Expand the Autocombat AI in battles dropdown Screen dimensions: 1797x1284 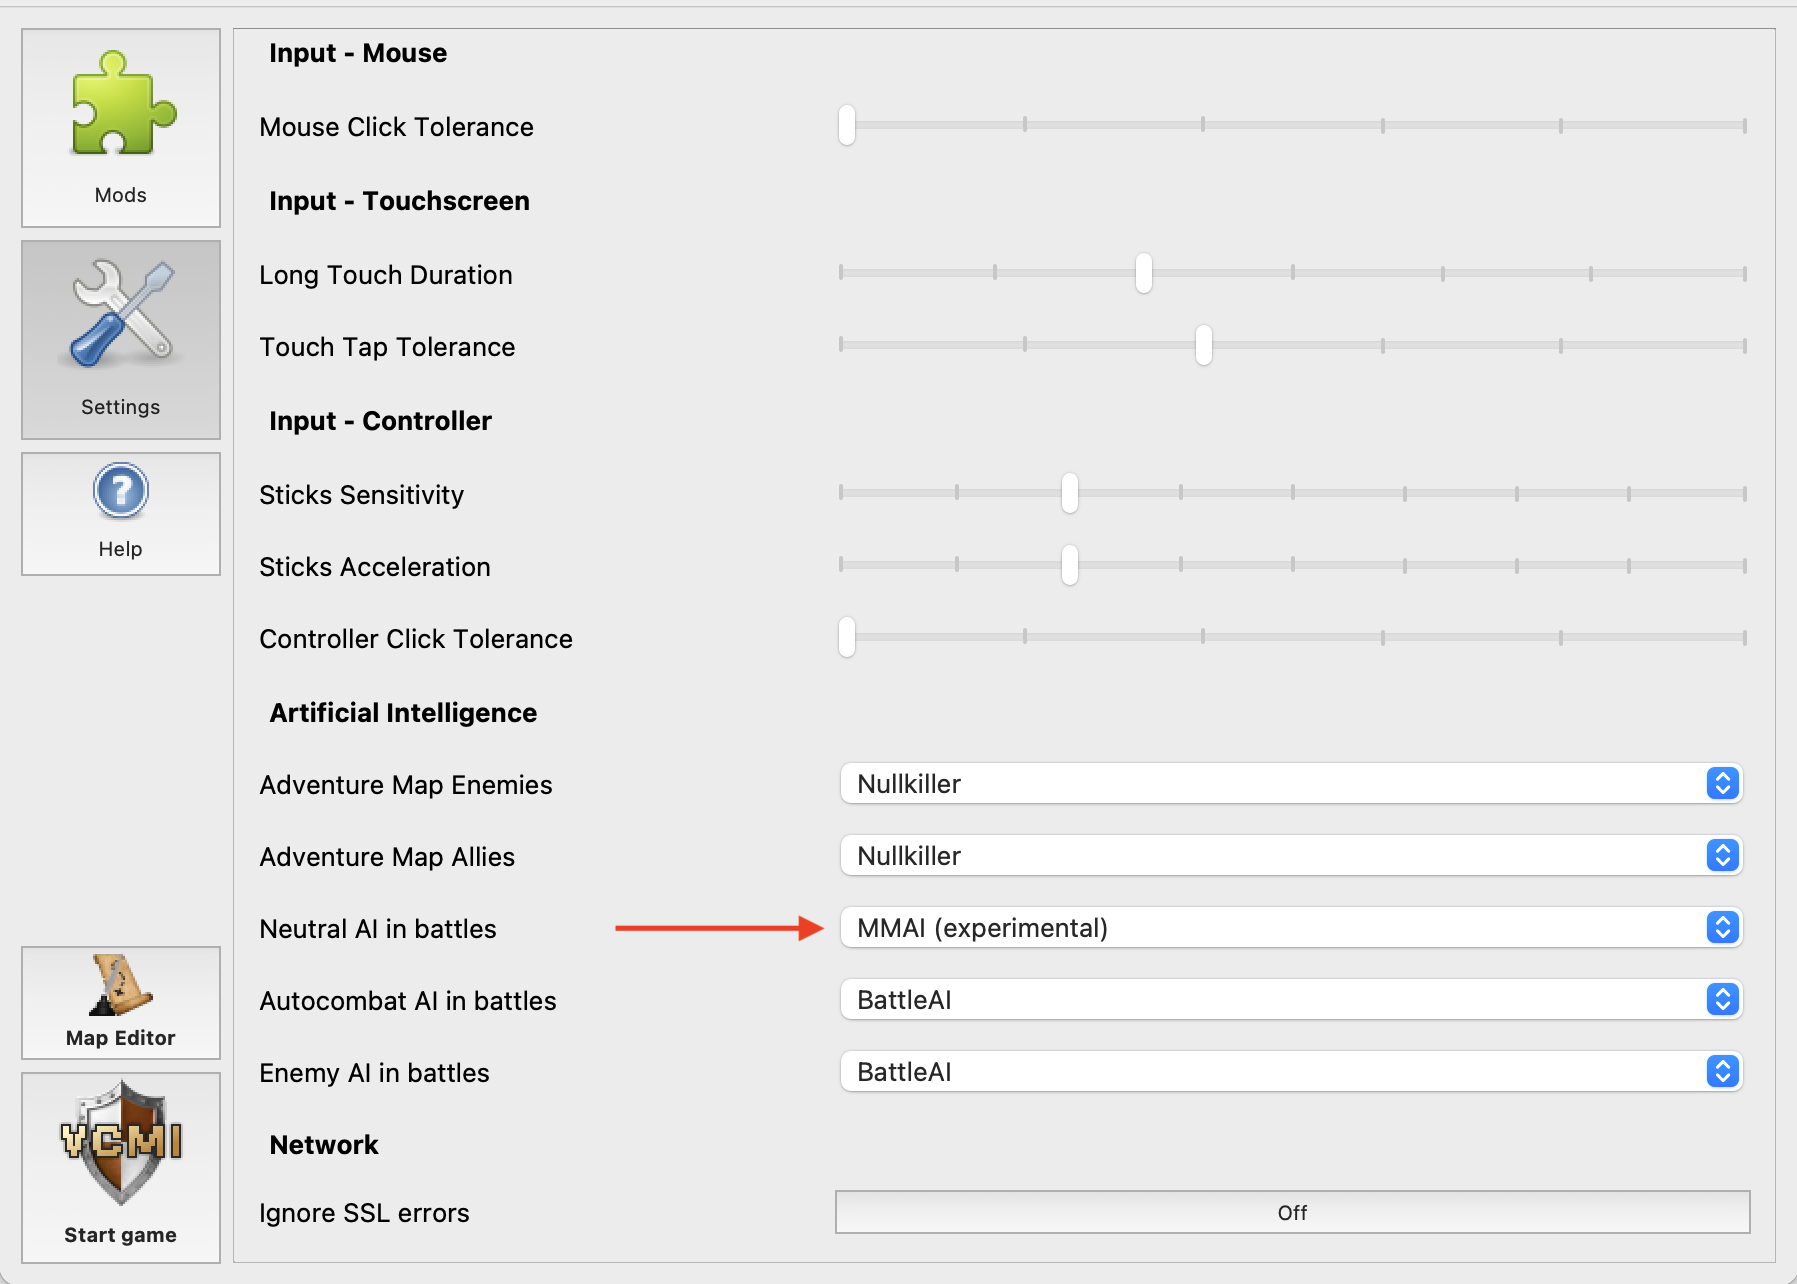tap(1291, 1000)
